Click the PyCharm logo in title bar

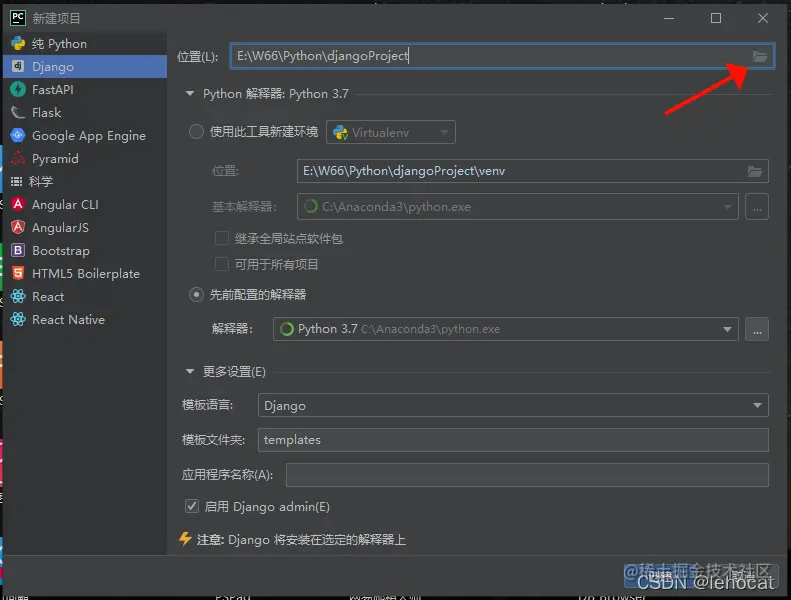[x=18, y=18]
